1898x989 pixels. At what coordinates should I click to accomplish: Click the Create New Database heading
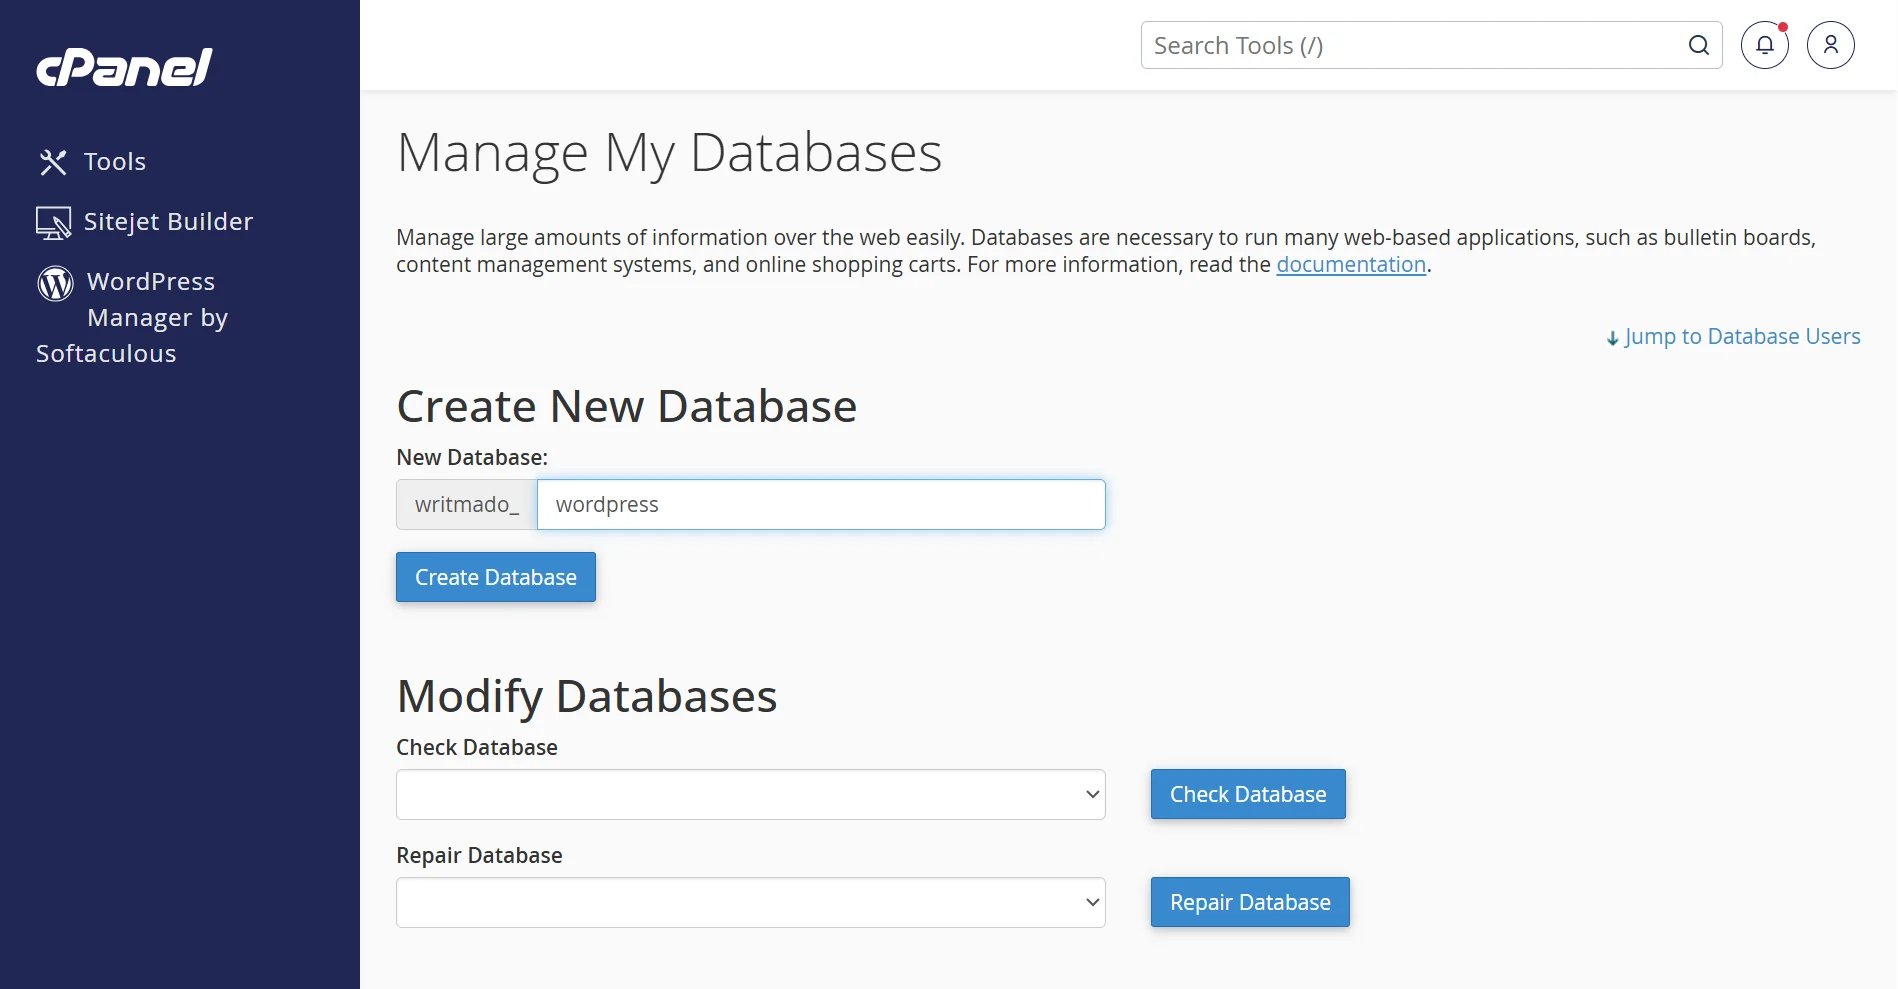[x=627, y=406]
